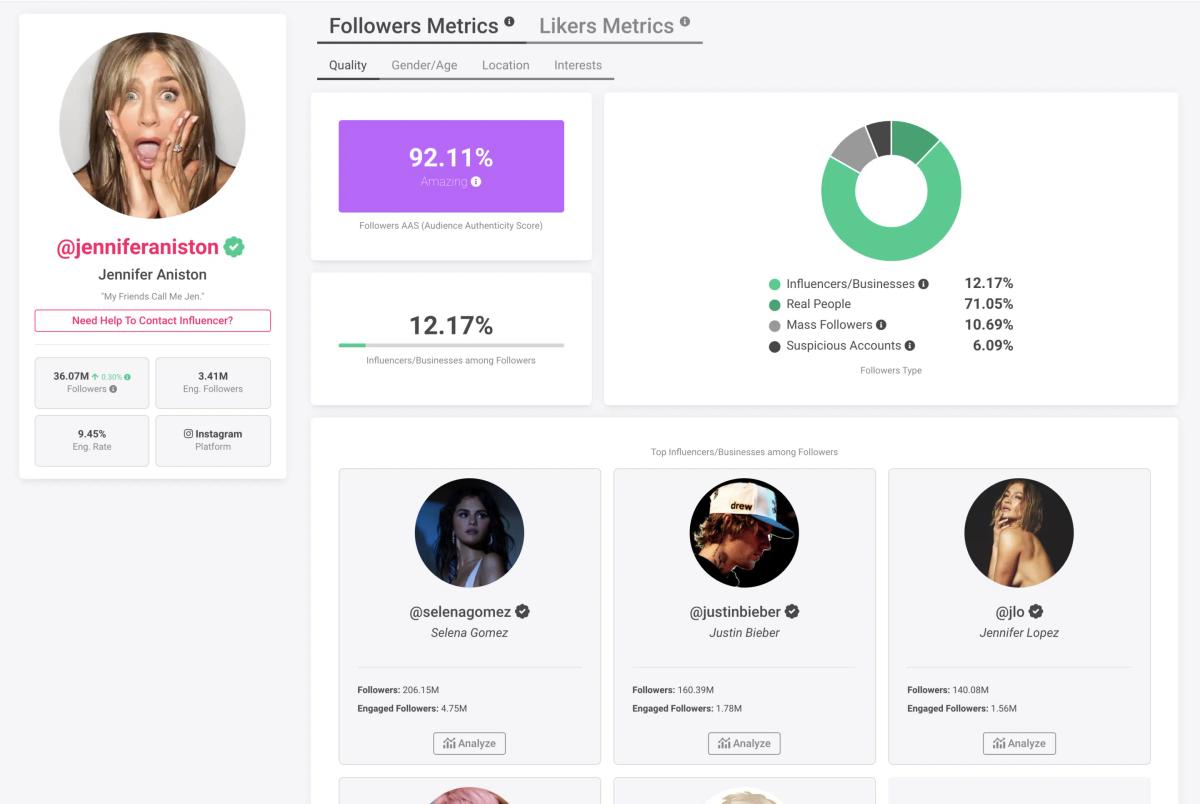Click the 12.17% influencers progress bar
This screenshot has height=804, width=1200.
click(x=451, y=345)
